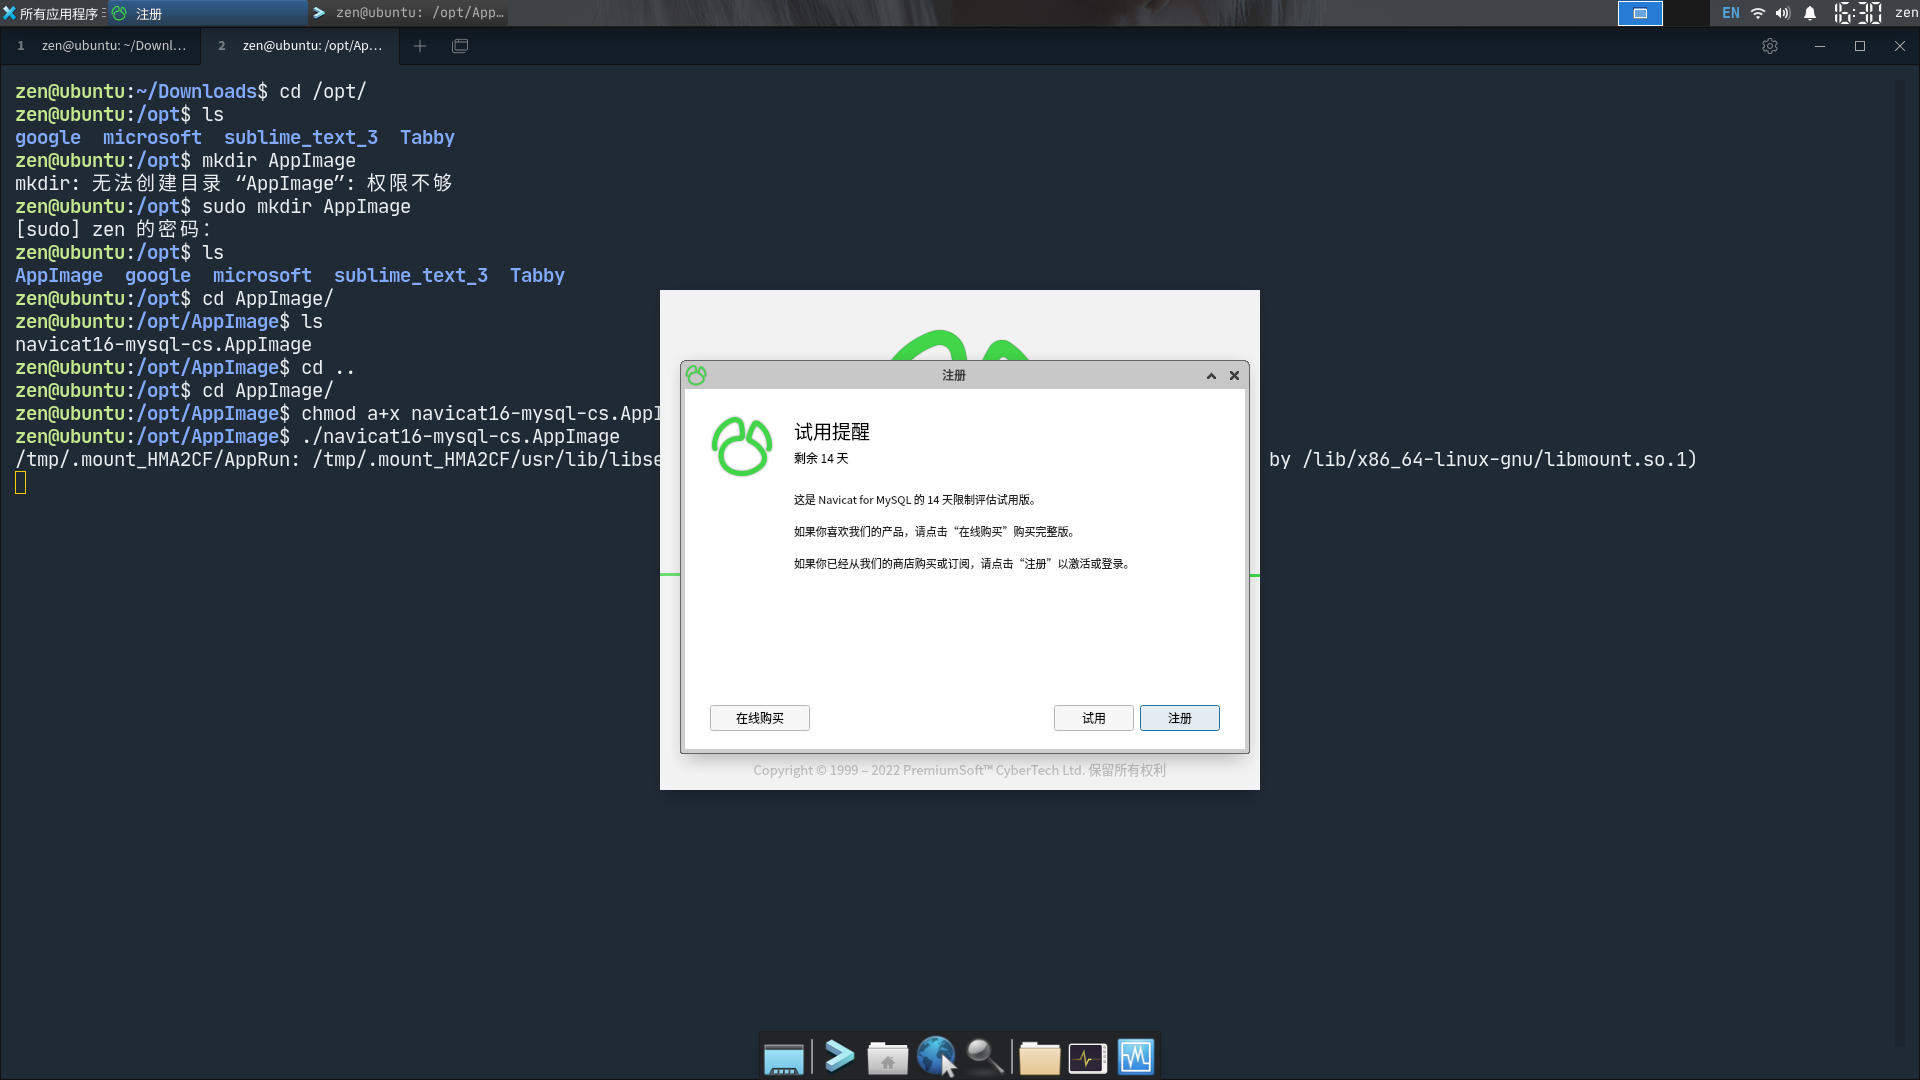Click the Navicat logo in the dialog title bar
Viewport: 1920px width, 1080px height.
696,375
